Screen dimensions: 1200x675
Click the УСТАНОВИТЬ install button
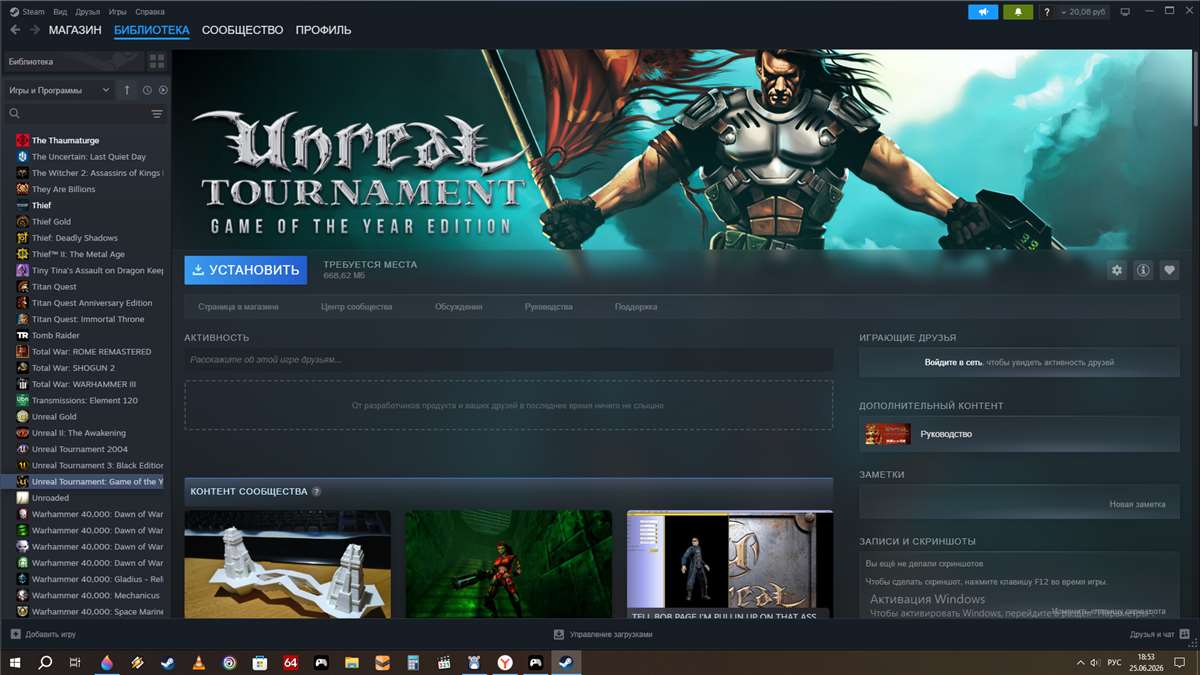point(245,270)
